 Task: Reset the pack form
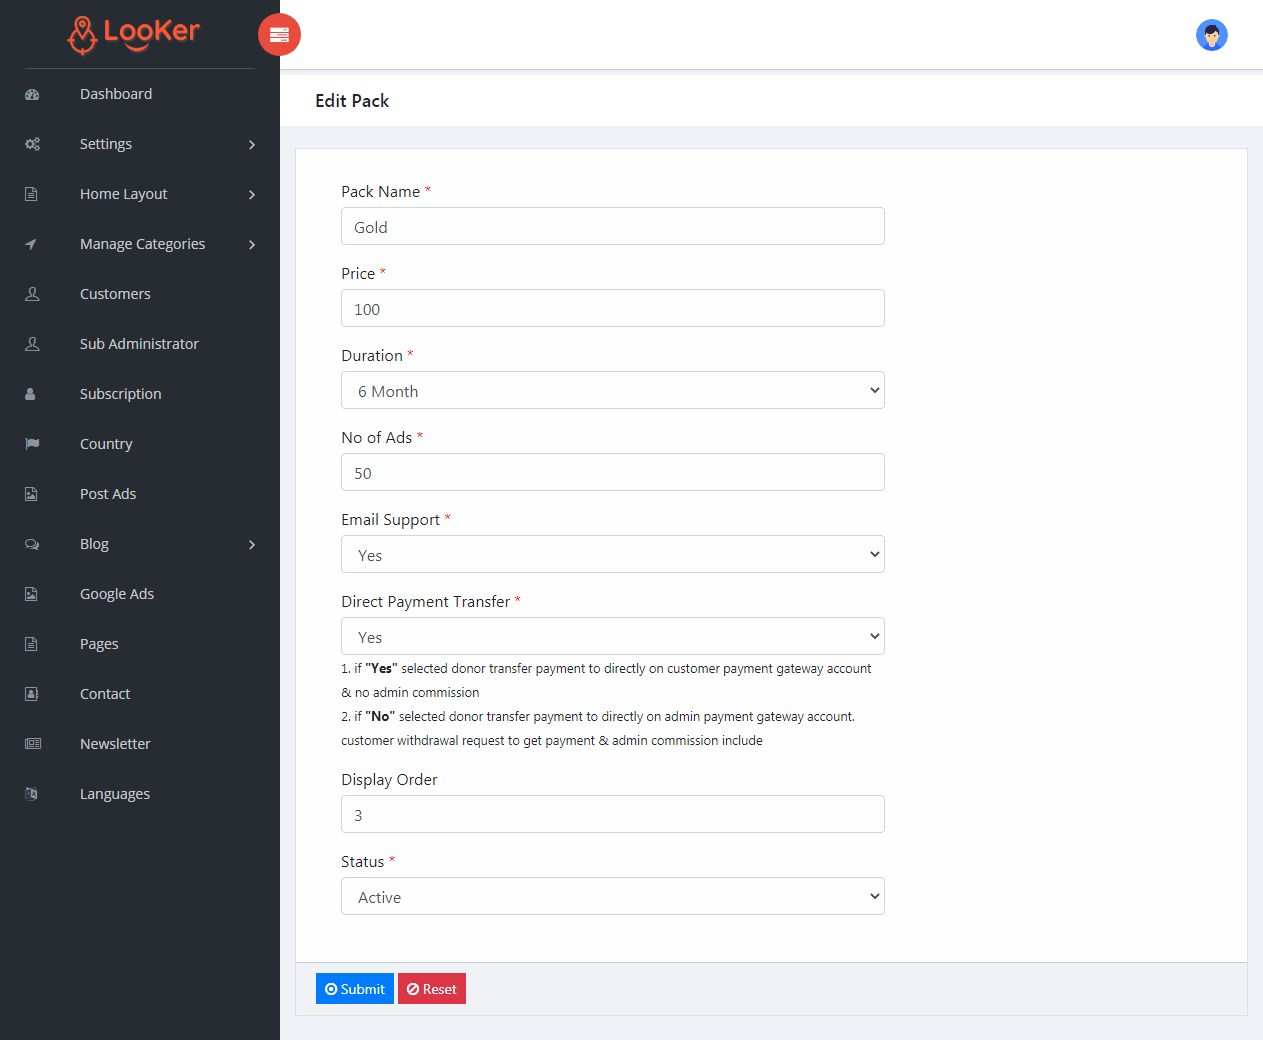432,989
